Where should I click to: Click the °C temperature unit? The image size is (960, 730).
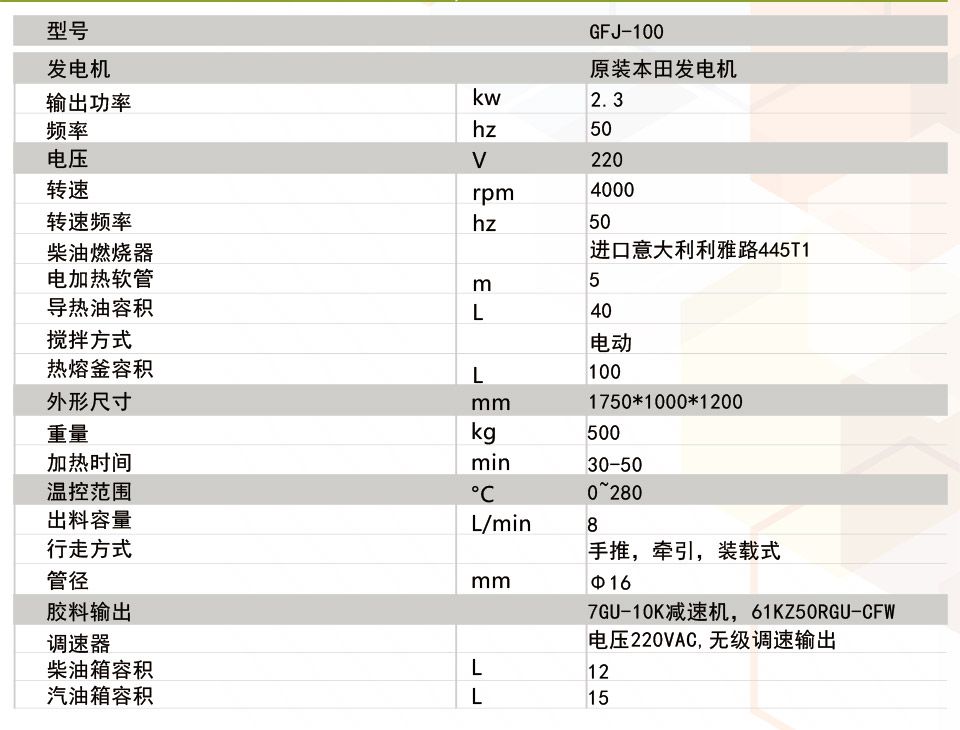[x=482, y=493]
